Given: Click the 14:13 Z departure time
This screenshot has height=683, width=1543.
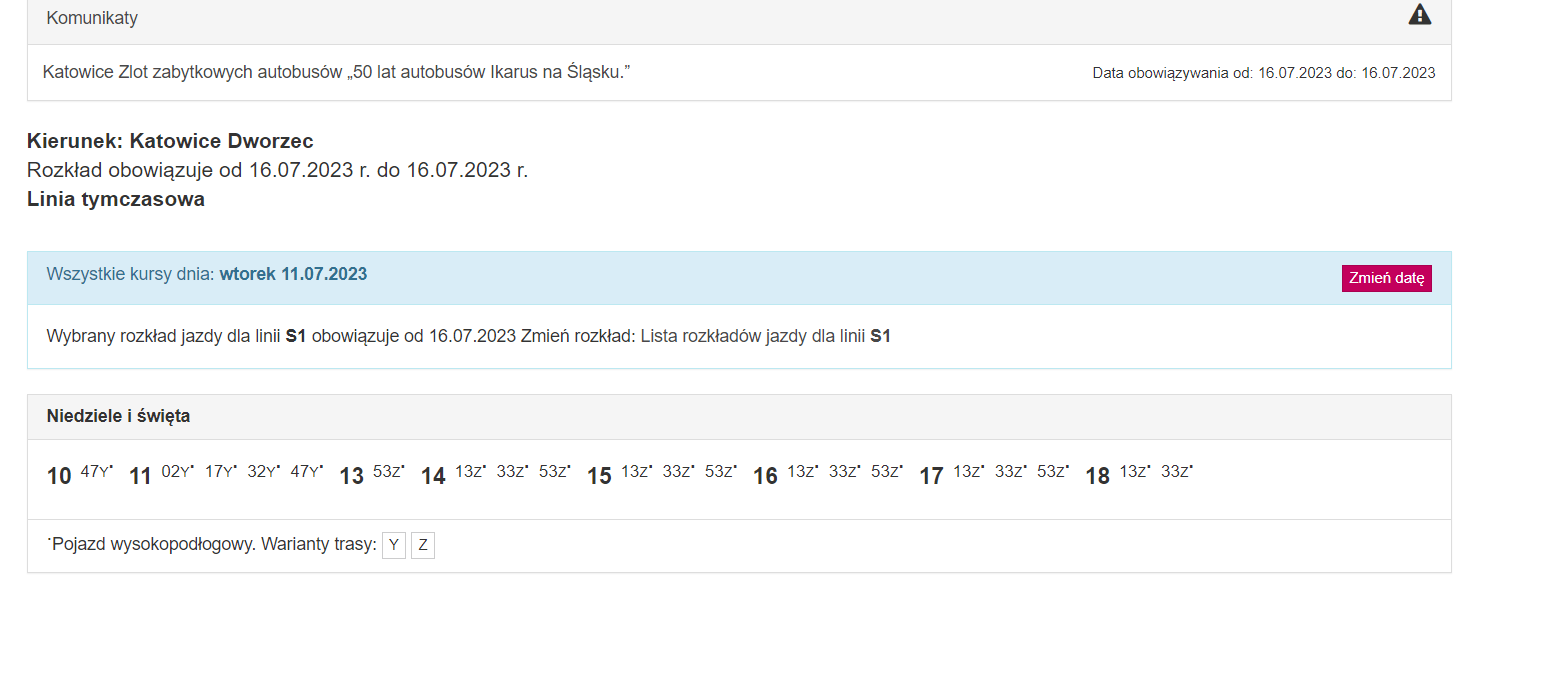Looking at the screenshot, I should (x=470, y=472).
